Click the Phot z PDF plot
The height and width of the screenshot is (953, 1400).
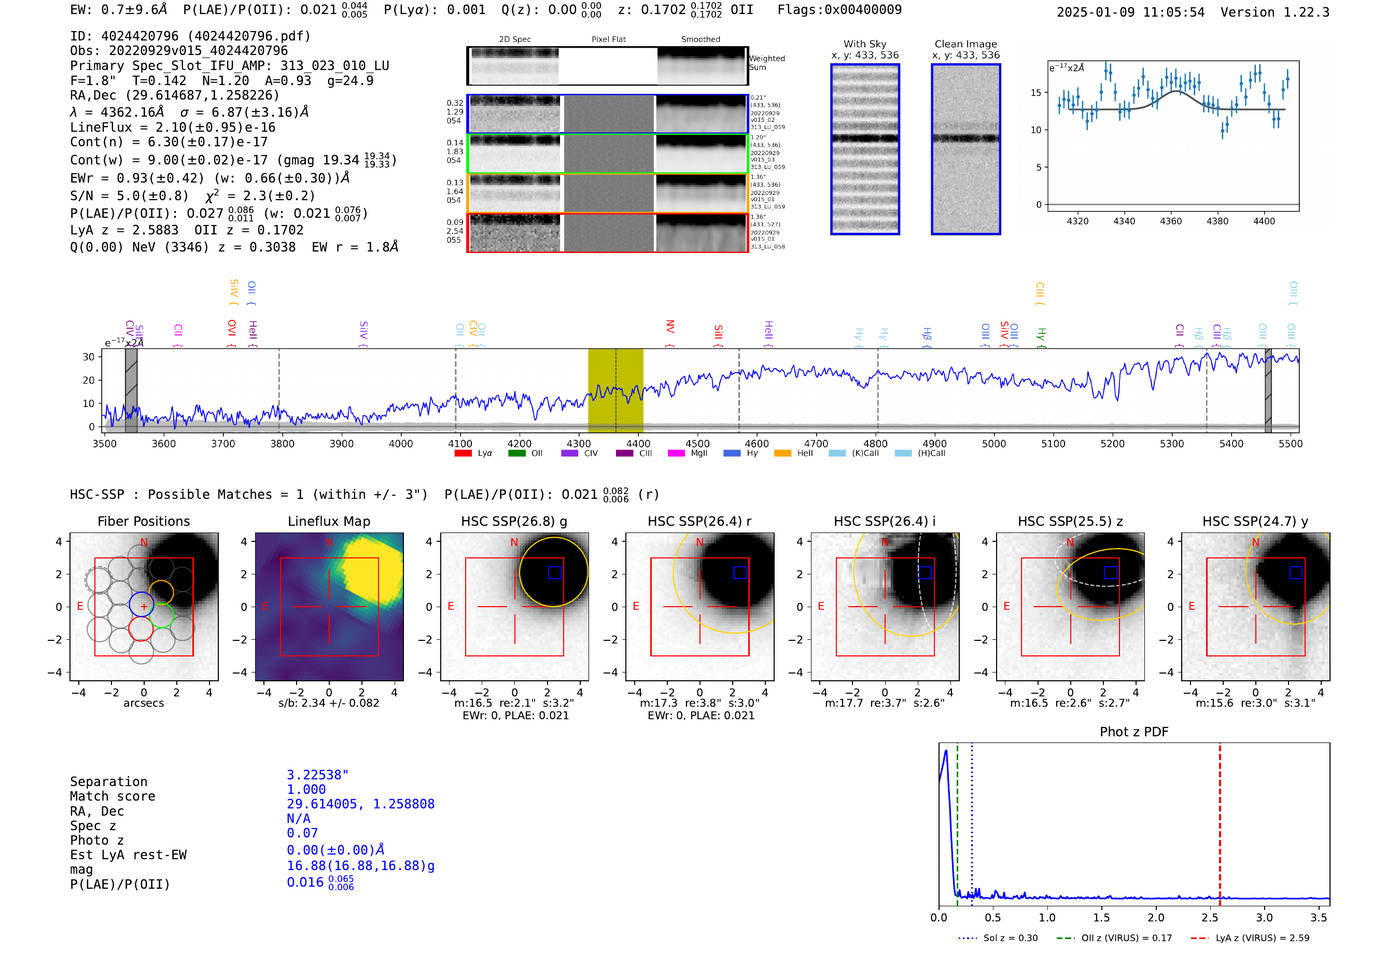(1134, 823)
